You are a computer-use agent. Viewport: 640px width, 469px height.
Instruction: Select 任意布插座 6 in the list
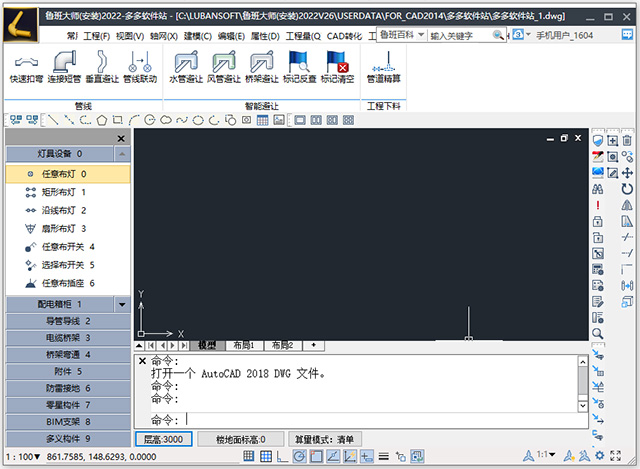click(68, 283)
